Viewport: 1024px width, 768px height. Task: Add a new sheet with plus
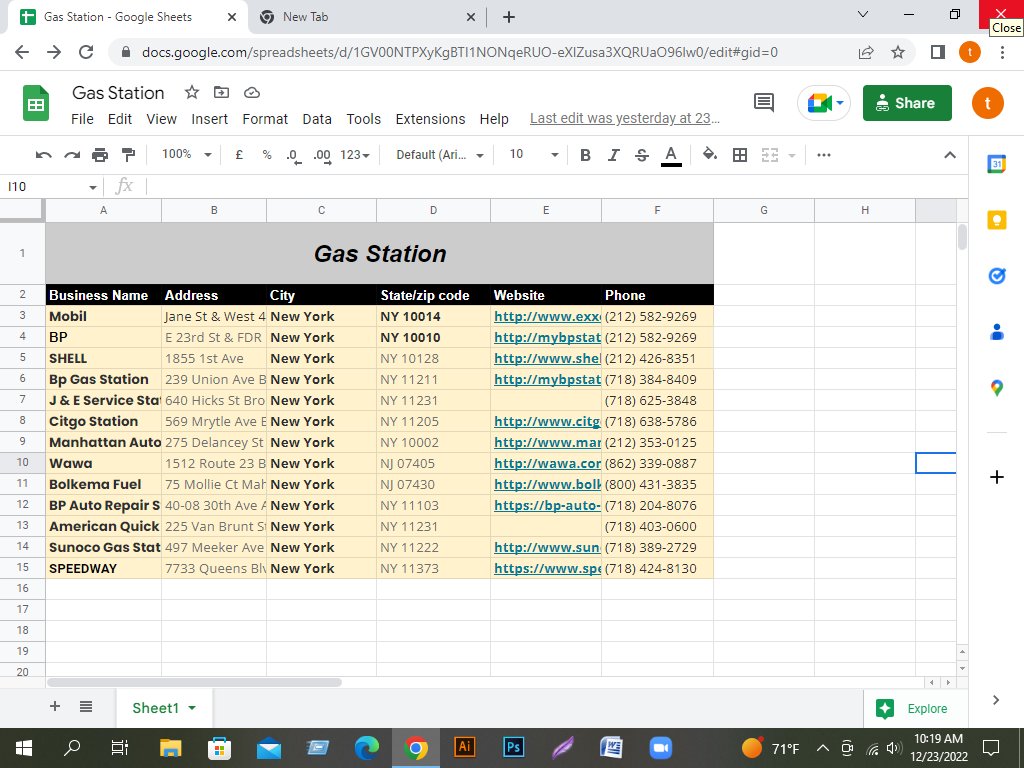[55, 706]
